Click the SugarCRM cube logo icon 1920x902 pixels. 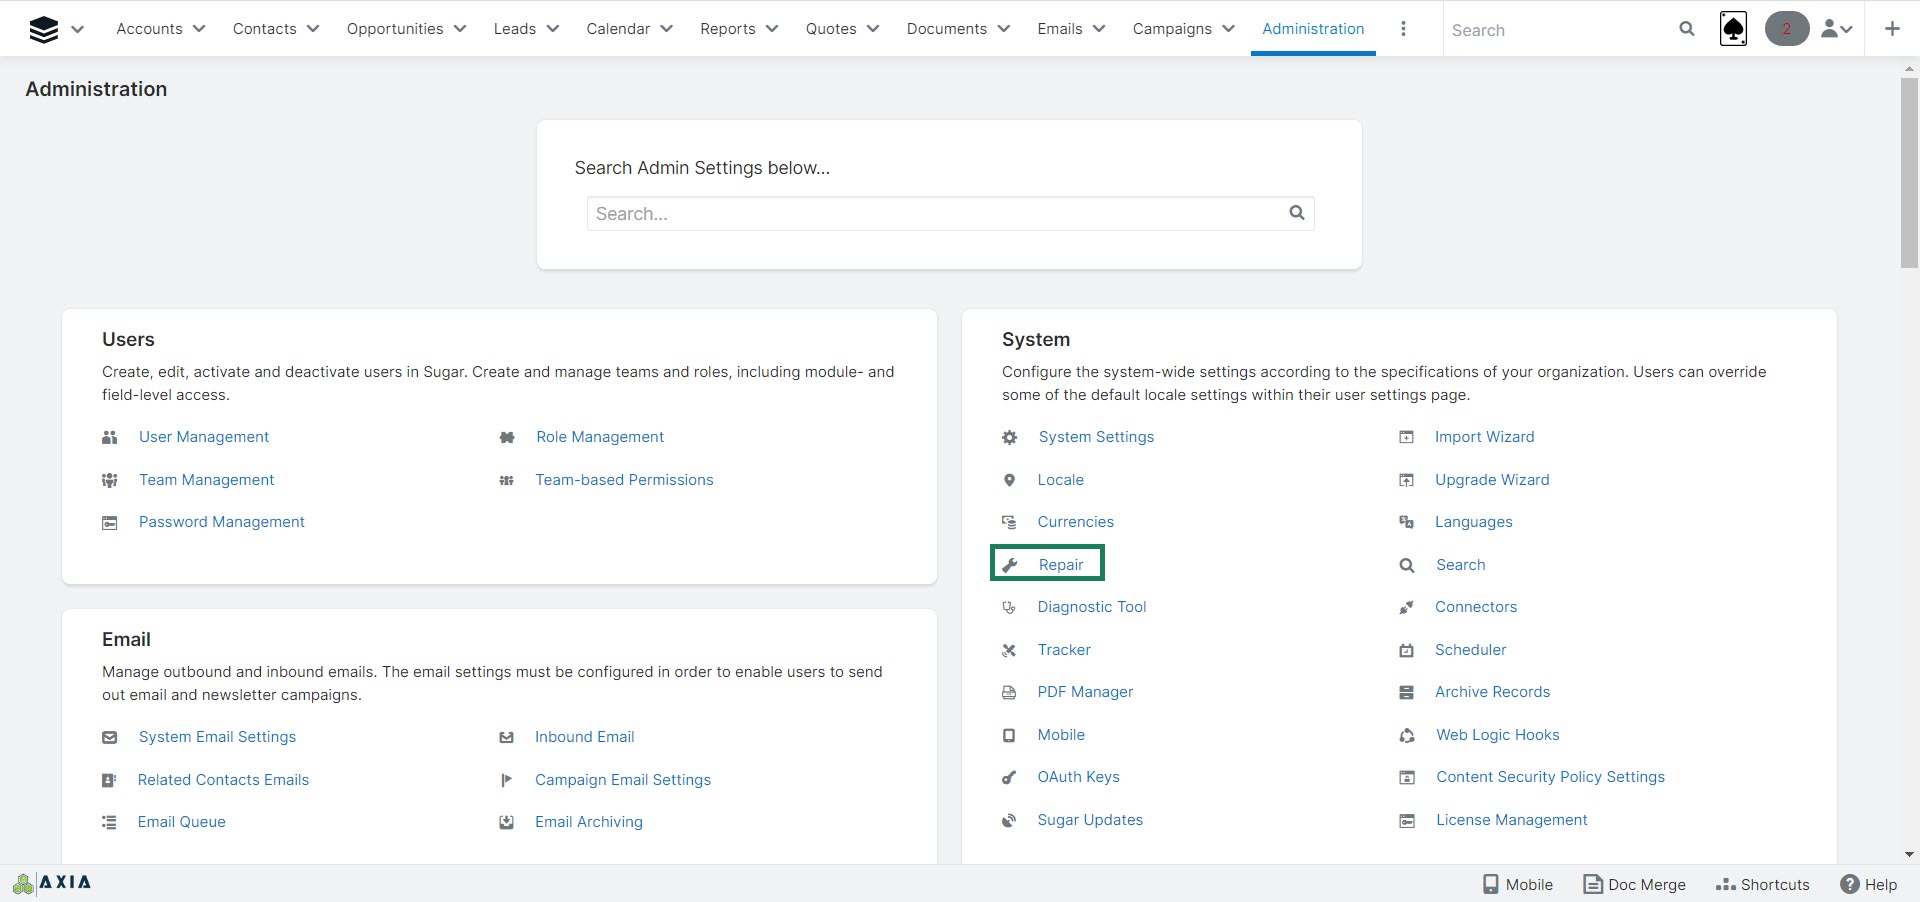click(x=44, y=29)
